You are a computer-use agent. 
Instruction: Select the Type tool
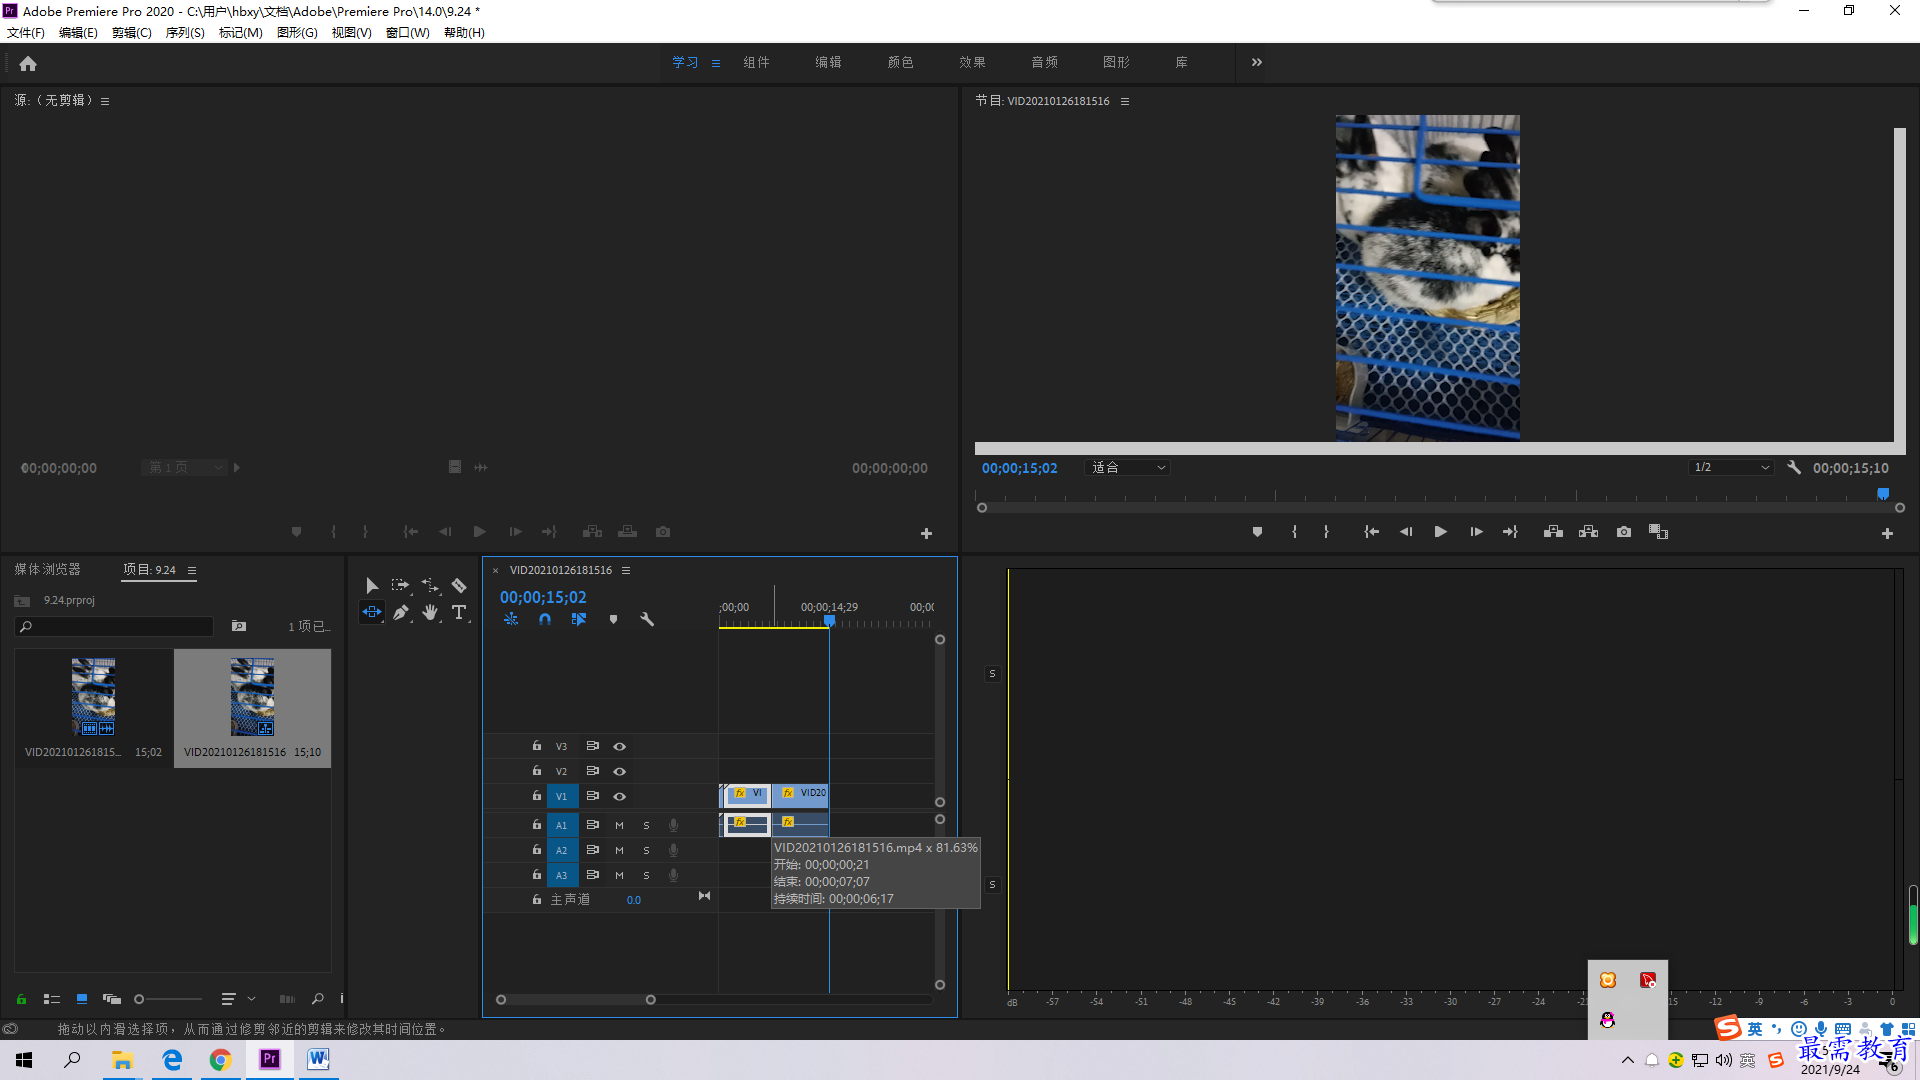pyautogui.click(x=459, y=612)
